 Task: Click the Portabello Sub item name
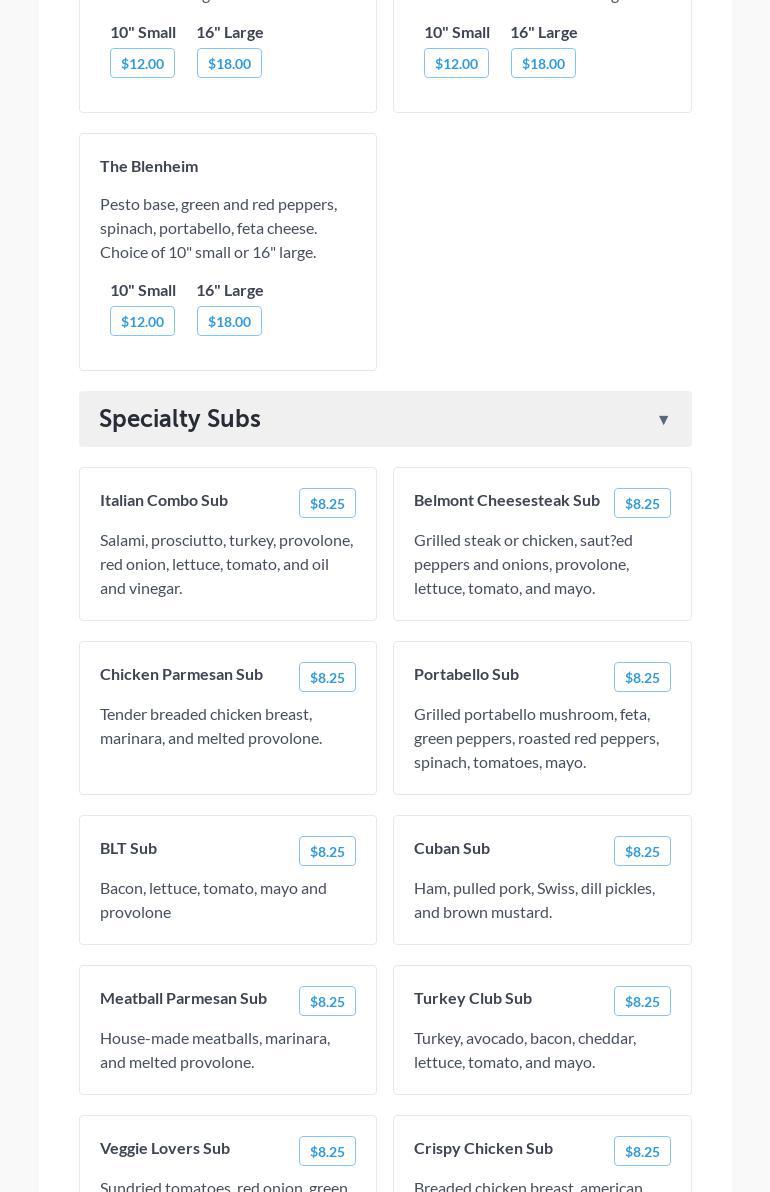point(466,674)
